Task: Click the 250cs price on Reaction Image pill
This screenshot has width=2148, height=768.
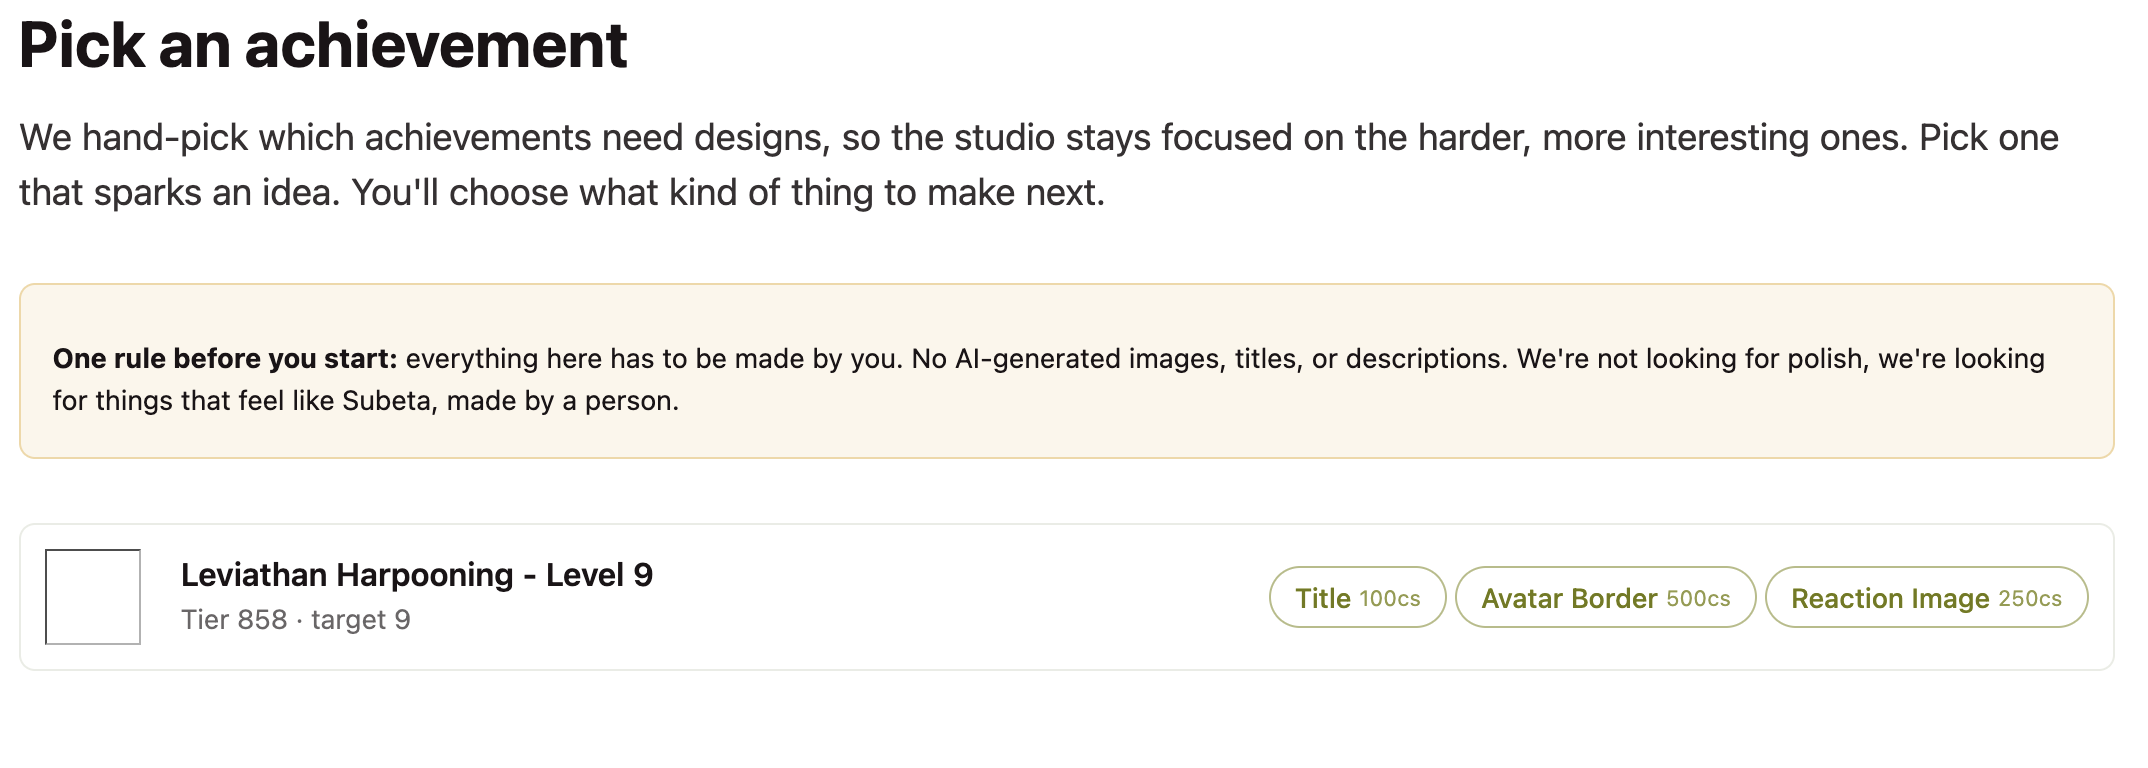Action: click(2030, 598)
